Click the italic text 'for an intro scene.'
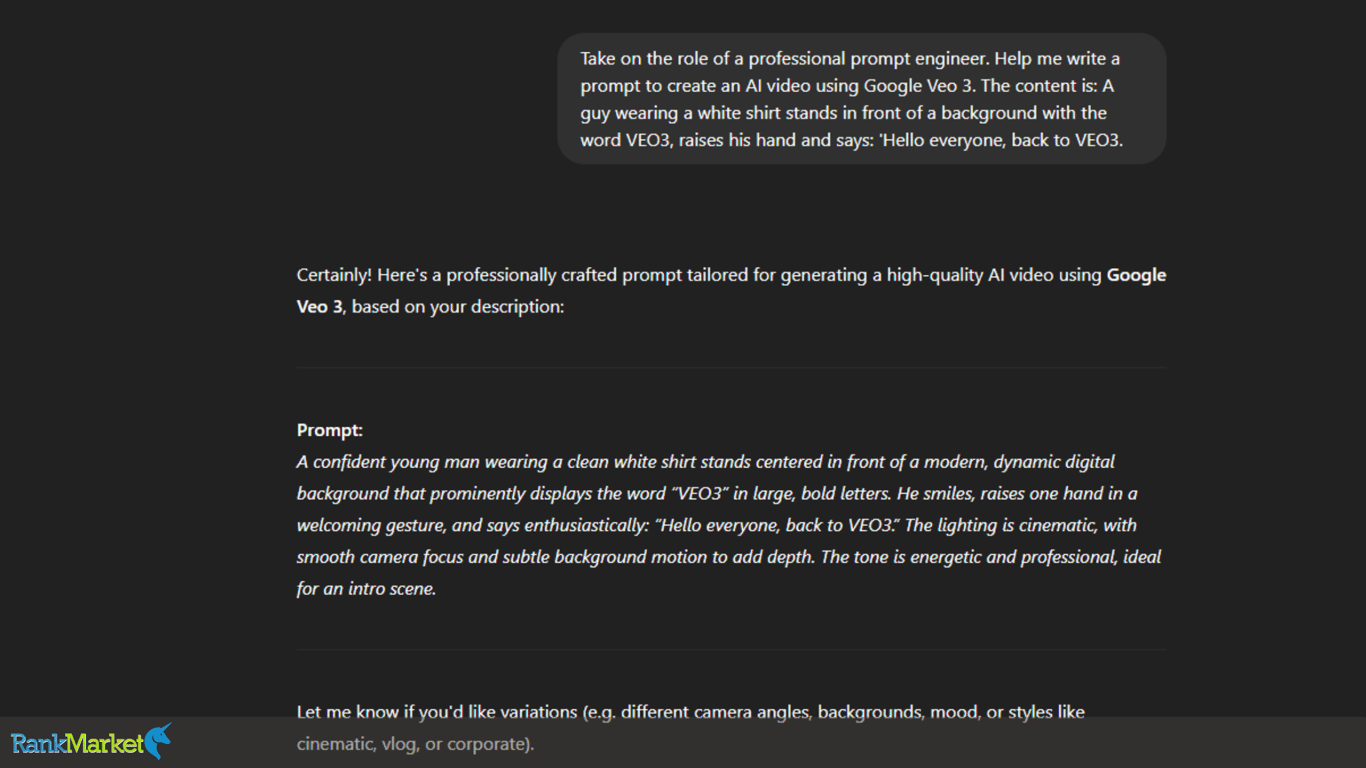This screenshot has width=1366, height=768. [366, 589]
